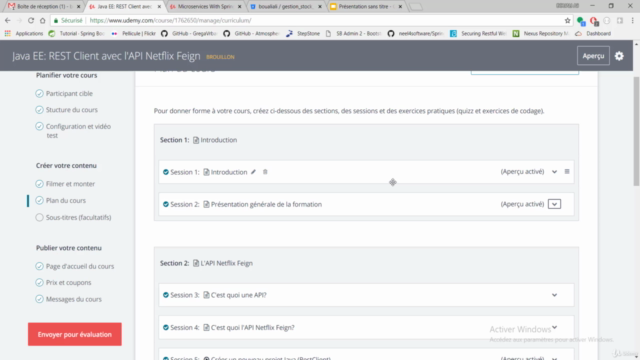Toggle Participant cible check circle
The height and width of the screenshot is (360, 640).
point(39,93)
